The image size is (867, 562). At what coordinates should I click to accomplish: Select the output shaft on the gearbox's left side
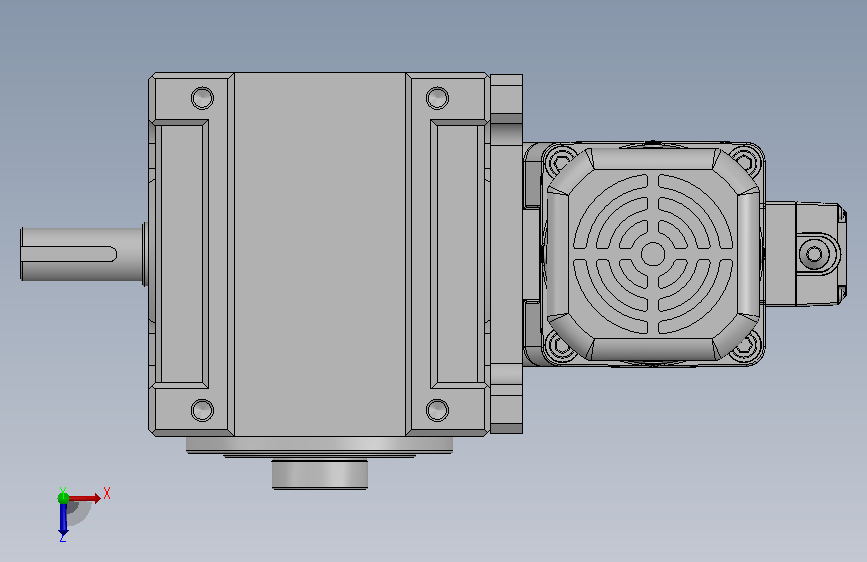point(82,254)
